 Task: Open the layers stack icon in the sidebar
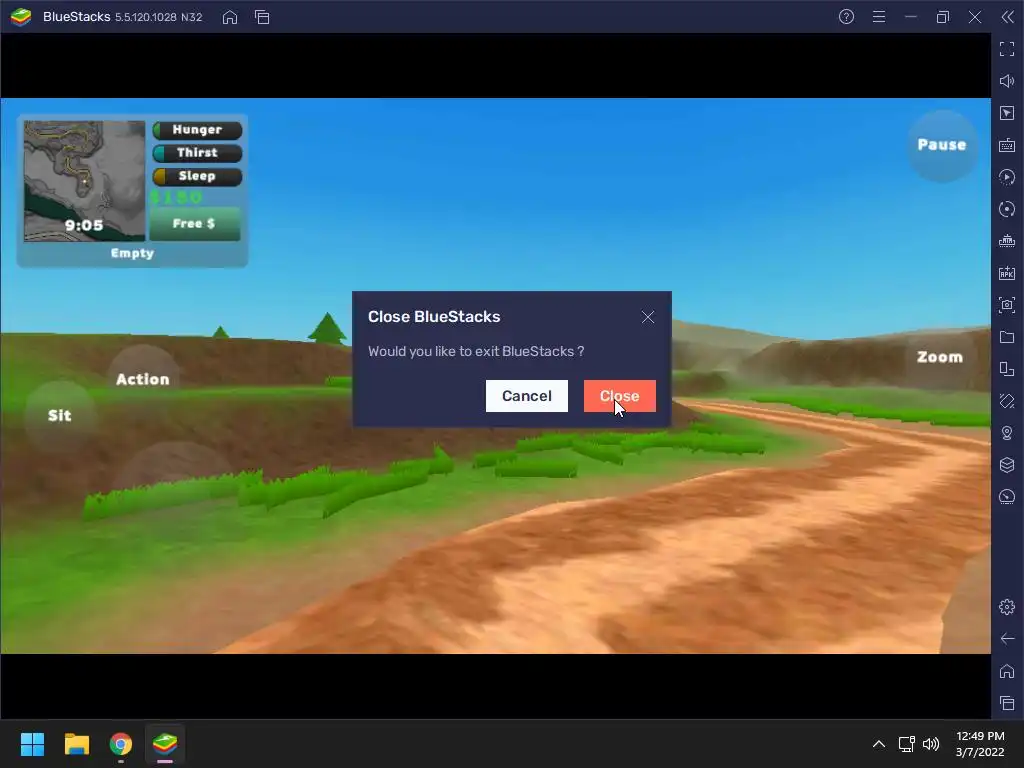point(1007,465)
